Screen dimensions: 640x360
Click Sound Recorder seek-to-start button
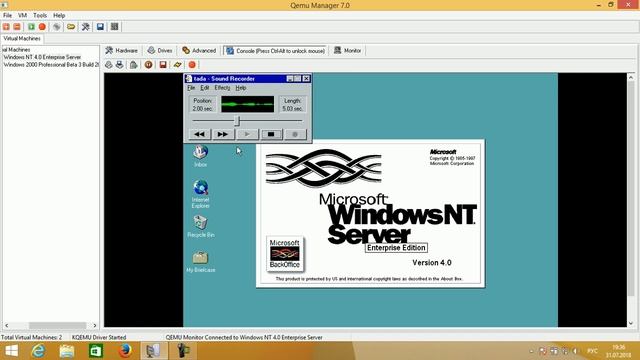(199, 134)
